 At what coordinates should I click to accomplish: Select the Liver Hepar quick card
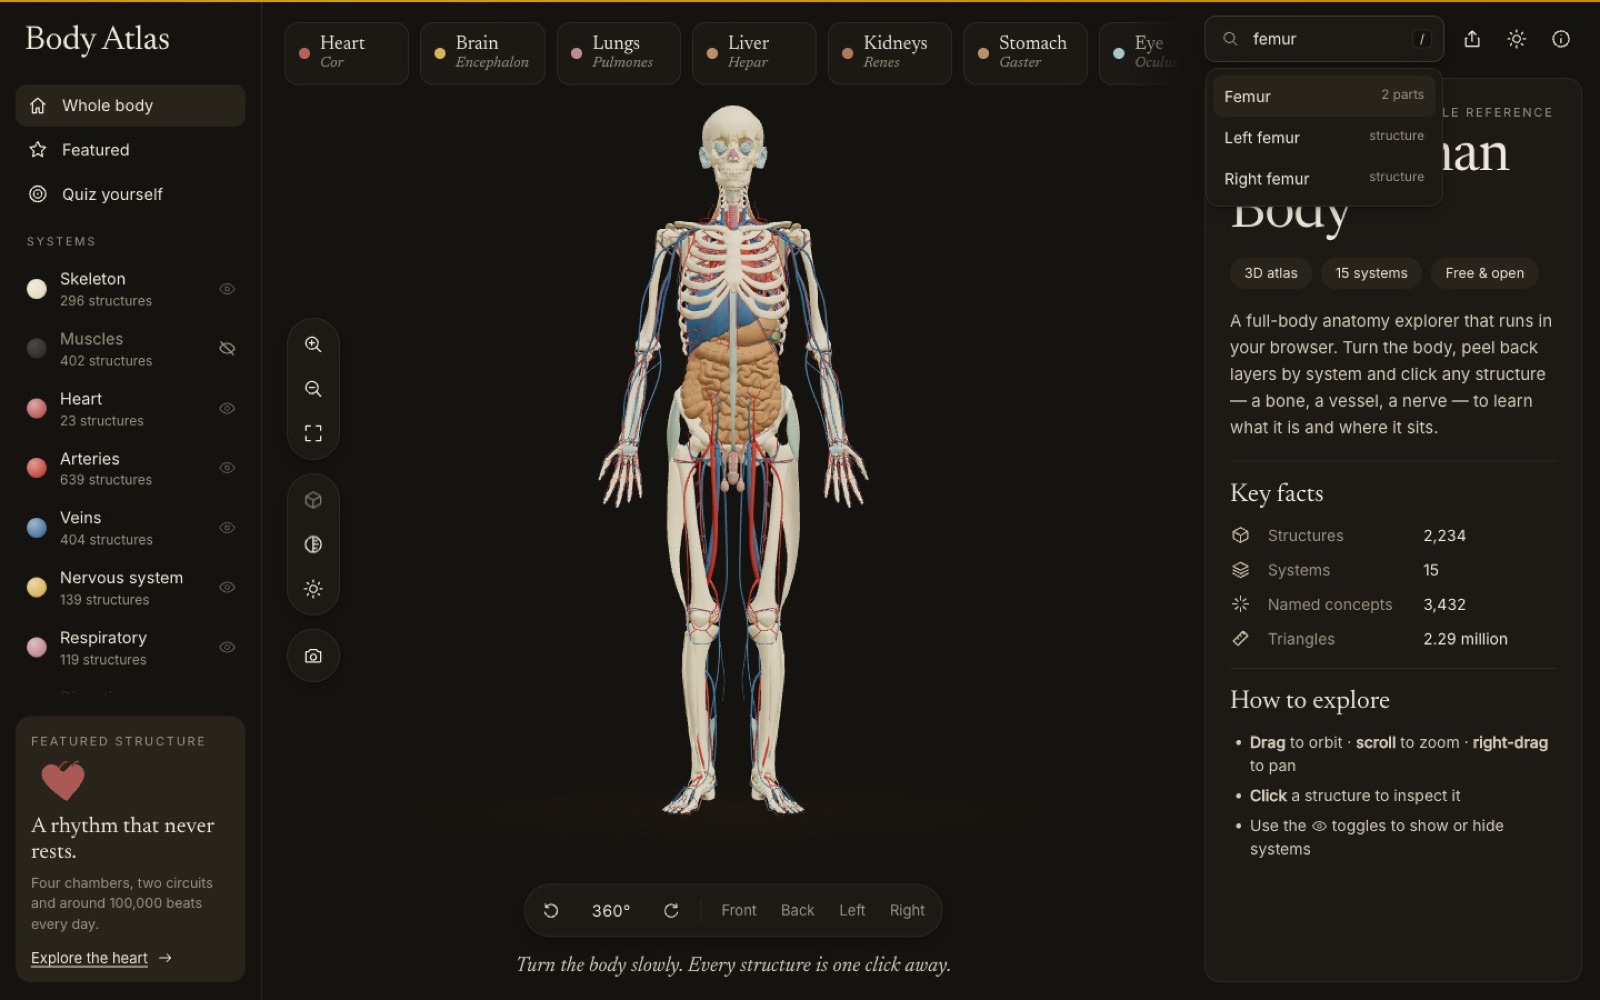(x=754, y=53)
